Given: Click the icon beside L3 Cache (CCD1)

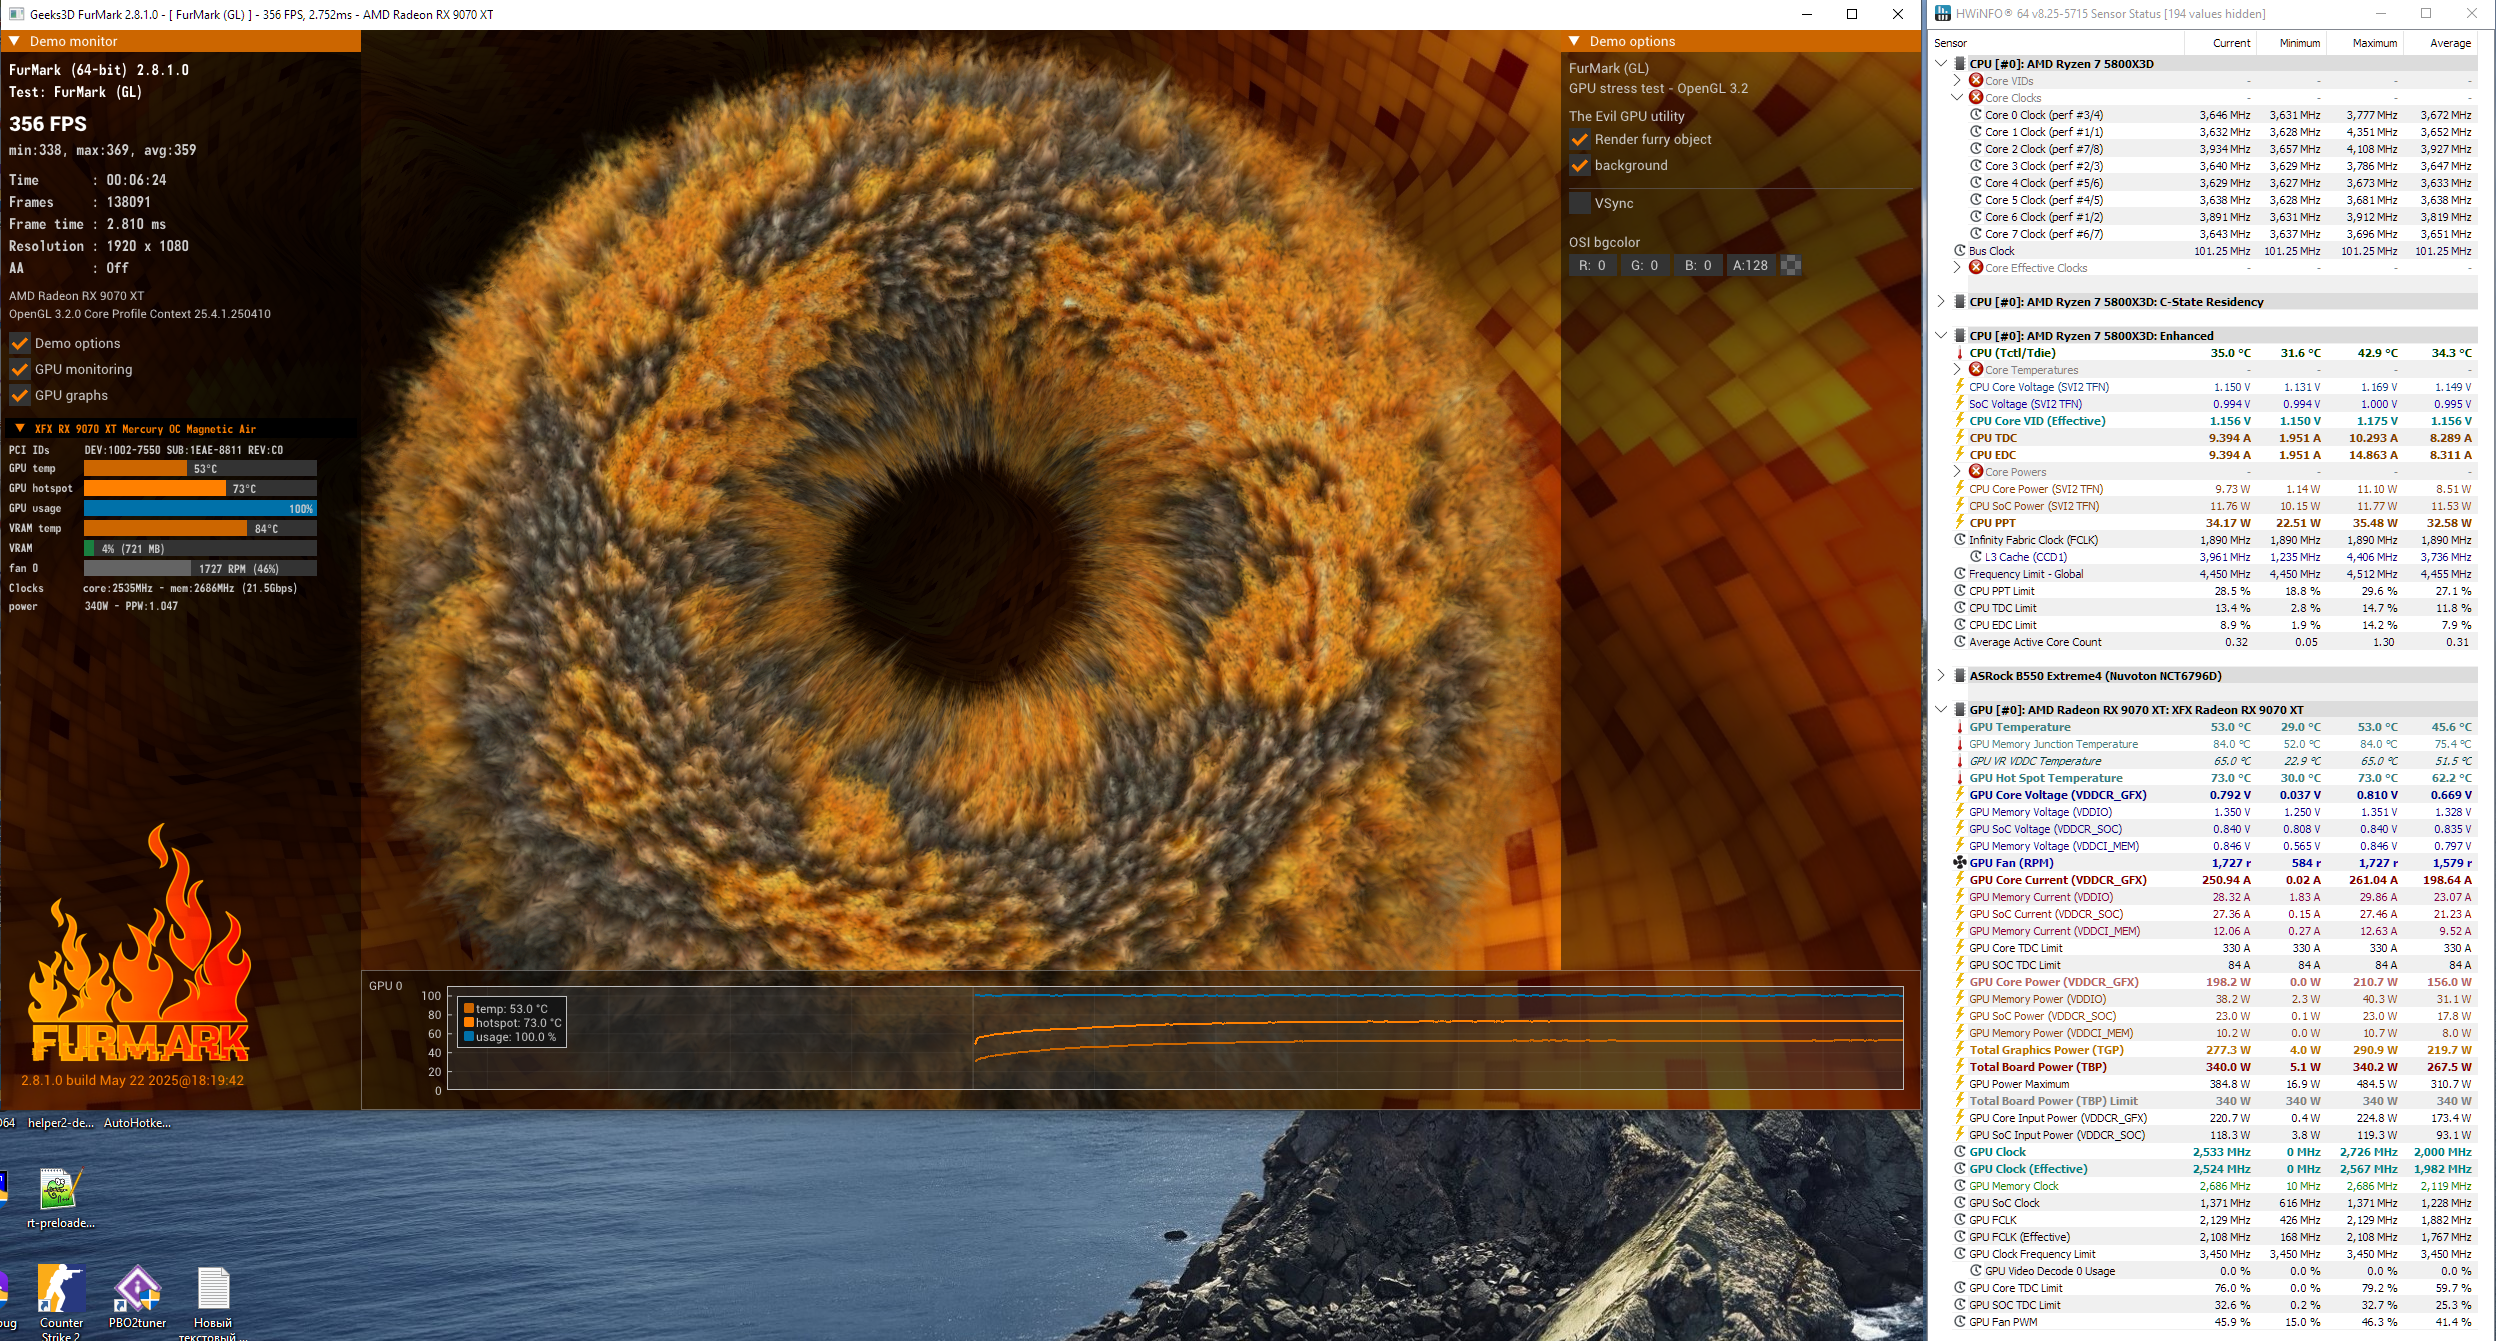Looking at the screenshot, I should [x=1976, y=557].
